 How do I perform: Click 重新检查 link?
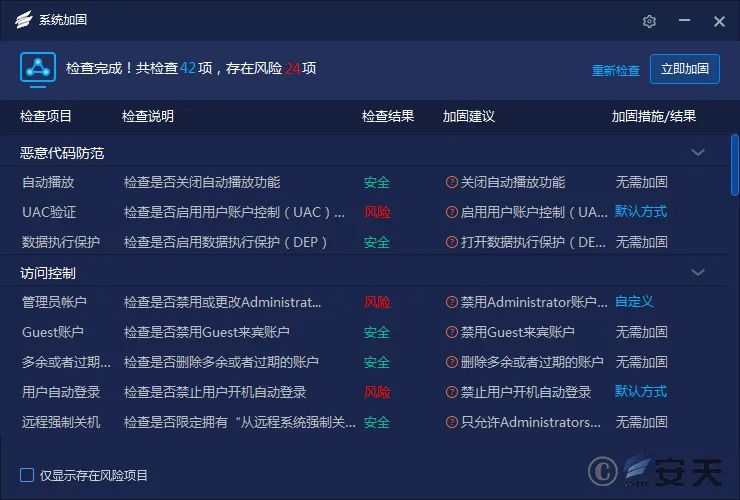coord(616,70)
